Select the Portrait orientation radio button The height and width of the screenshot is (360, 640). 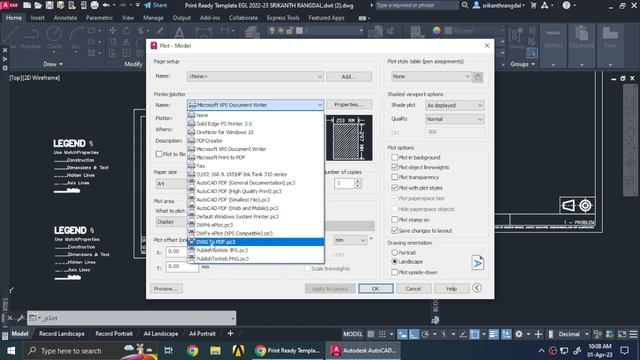394,253
